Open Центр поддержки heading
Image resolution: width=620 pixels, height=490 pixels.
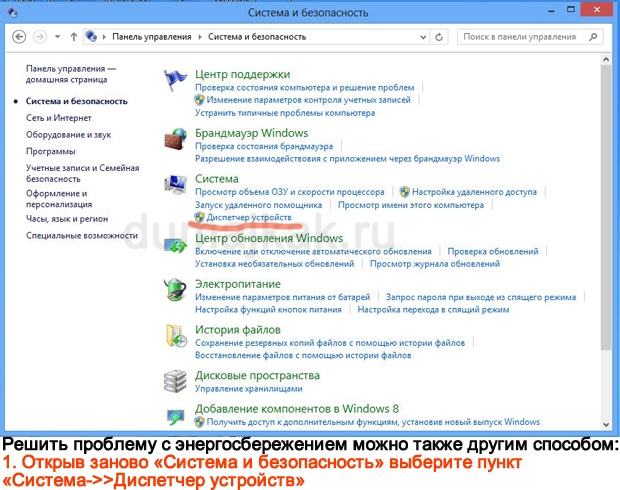(x=242, y=74)
